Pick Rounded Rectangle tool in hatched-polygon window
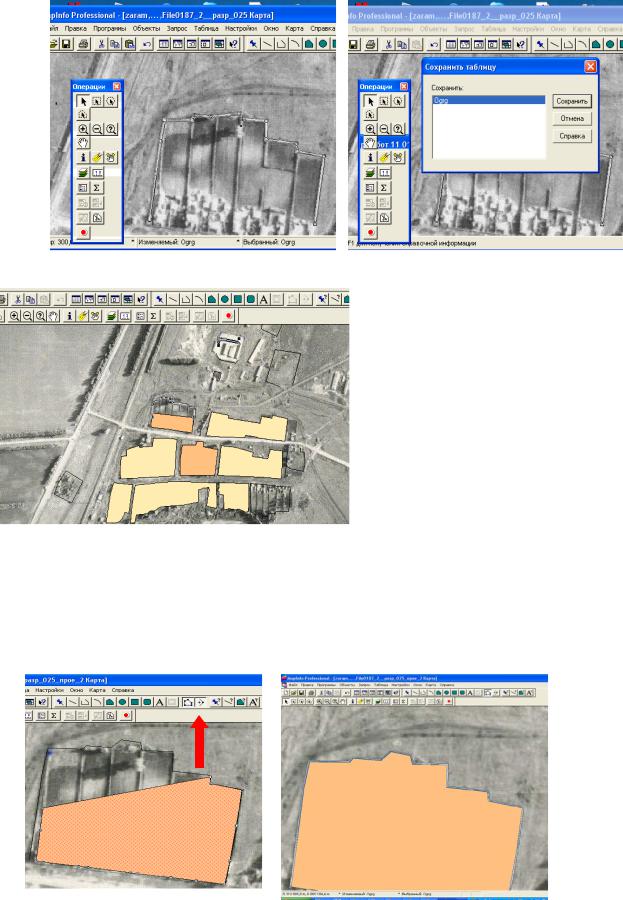This screenshot has height=900, width=623. click(147, 702)
